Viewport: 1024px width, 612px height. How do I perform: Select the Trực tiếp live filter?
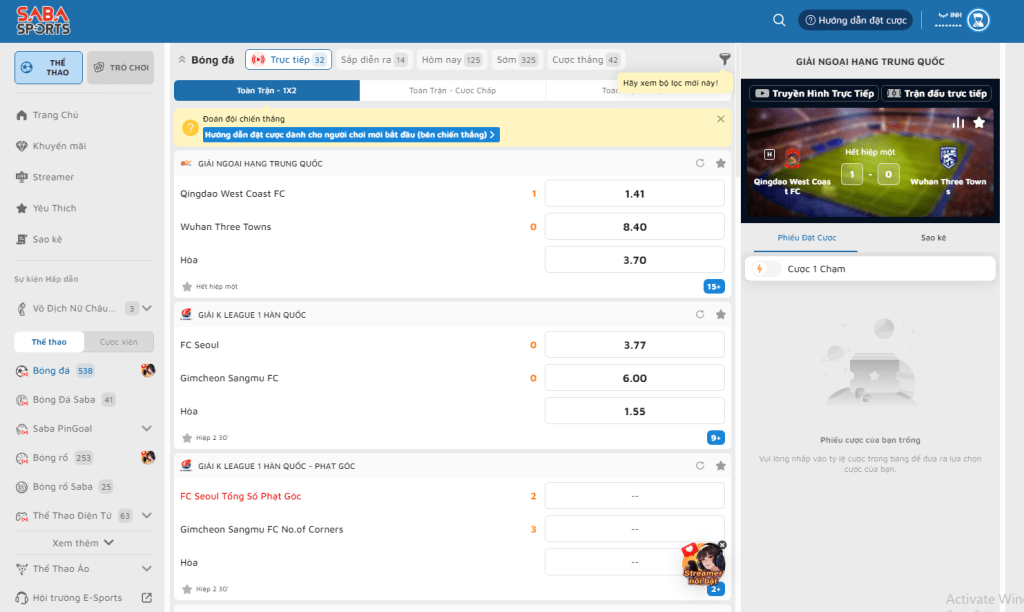[289, 59]
